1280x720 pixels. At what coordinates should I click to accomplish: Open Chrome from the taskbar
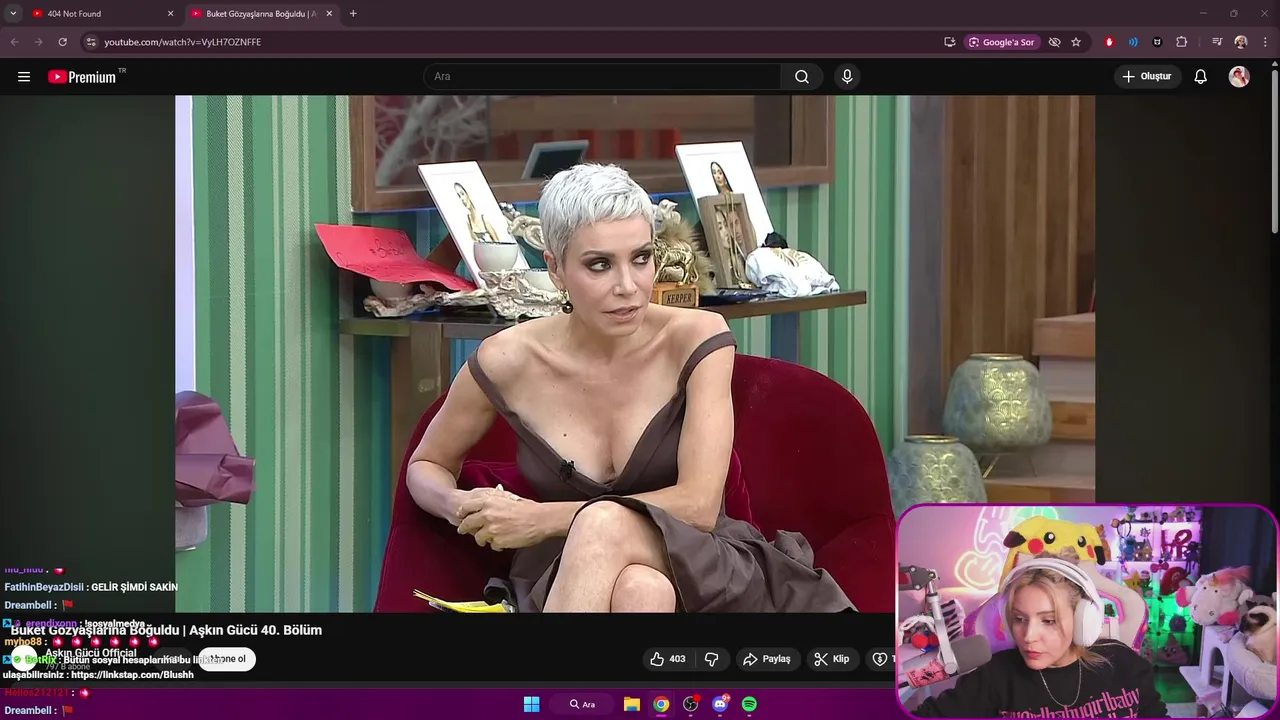coord(661,704)
